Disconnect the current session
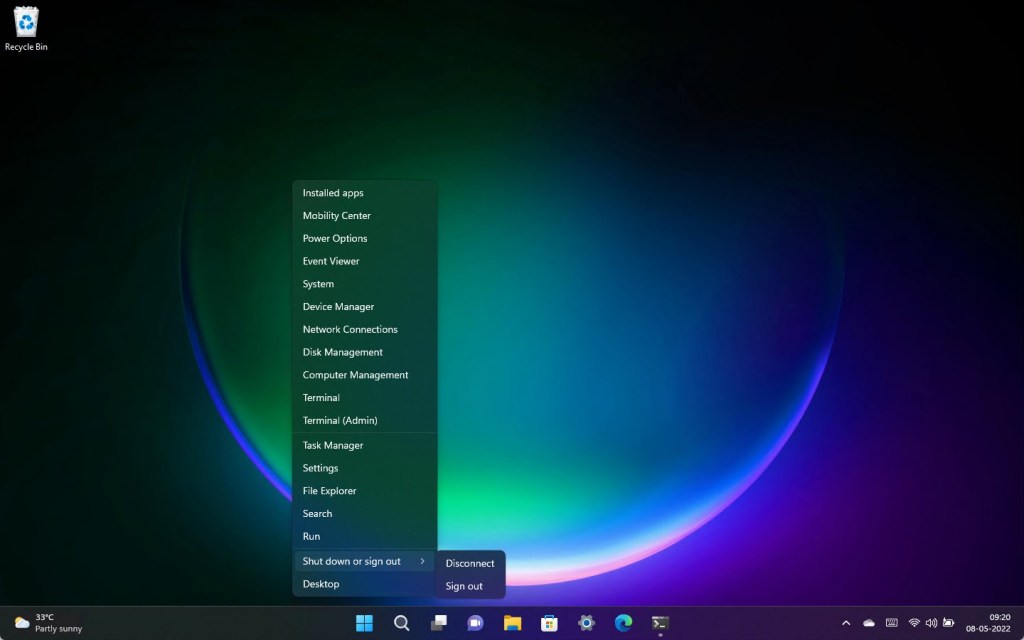Screen dimensions: 1024x640 click(x=469, y=563)
